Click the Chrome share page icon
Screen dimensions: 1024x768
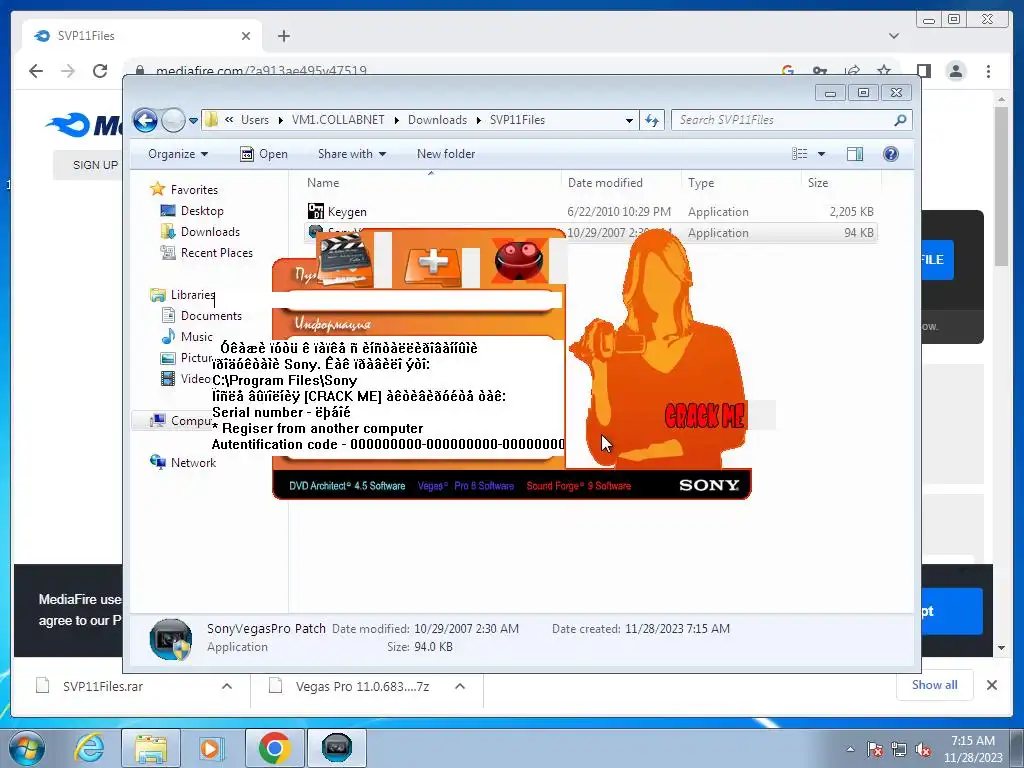pyautogui.click(x=852, y=71)
